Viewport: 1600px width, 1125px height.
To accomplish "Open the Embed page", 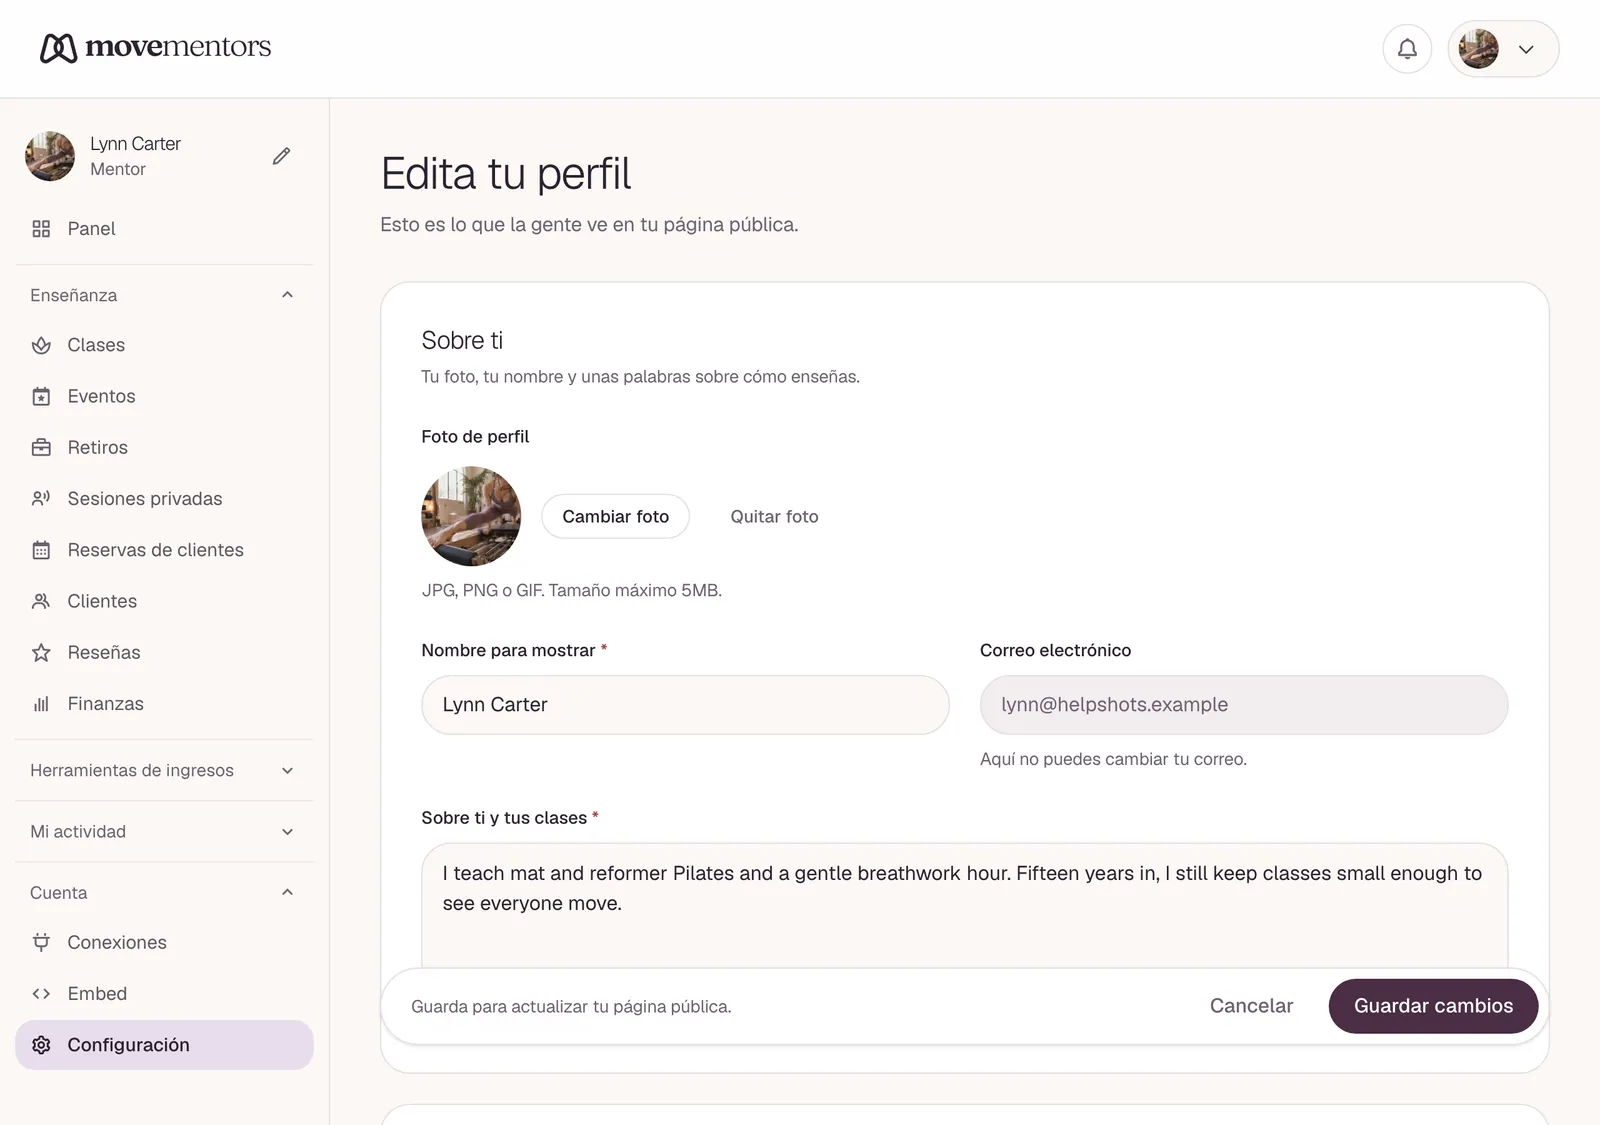I will pos(164,994).
